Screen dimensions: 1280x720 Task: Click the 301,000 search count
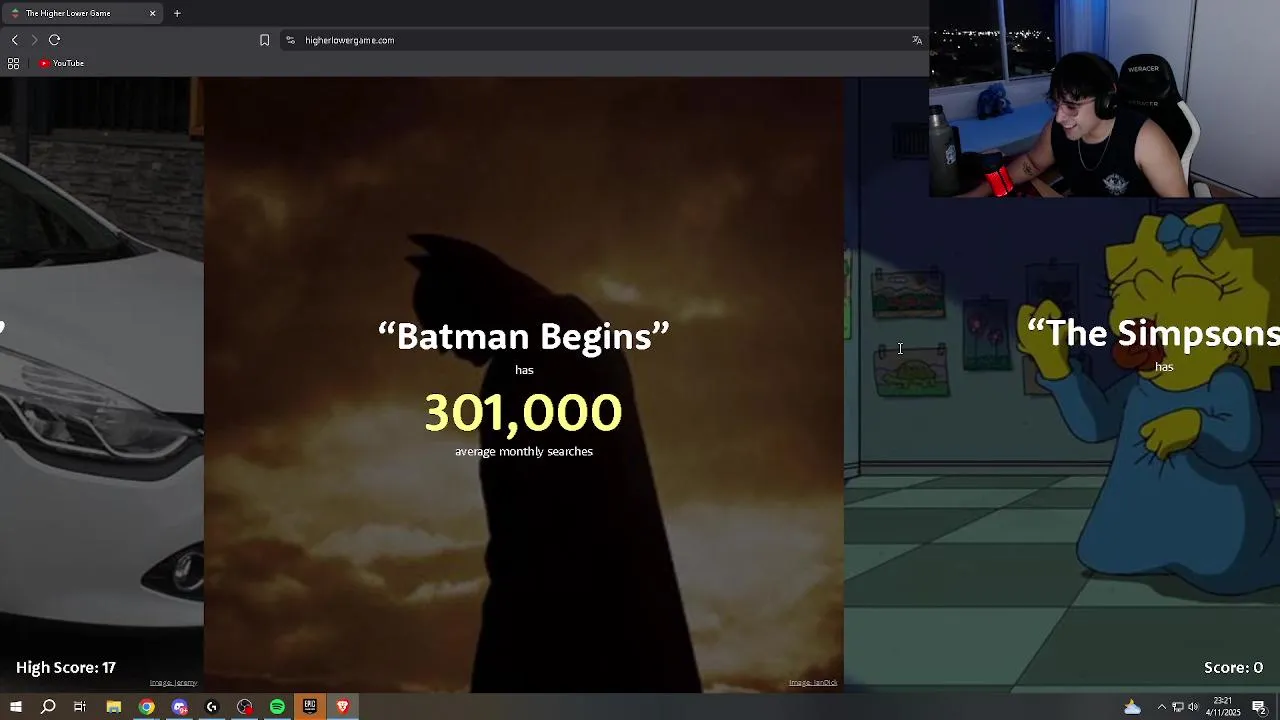pos(523,412)
